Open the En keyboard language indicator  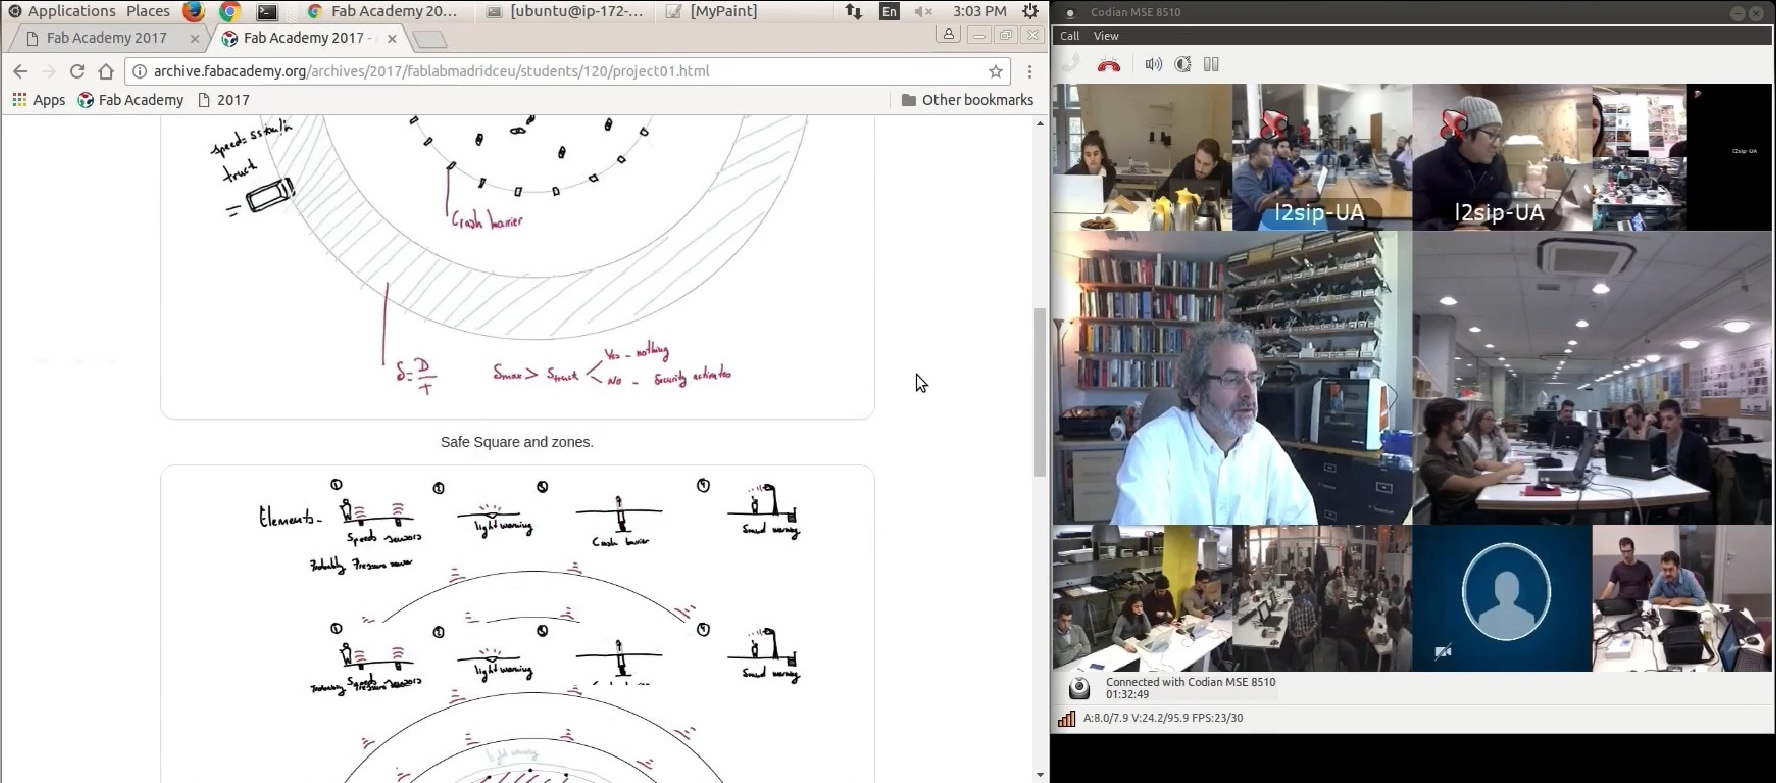coord(889,11)
